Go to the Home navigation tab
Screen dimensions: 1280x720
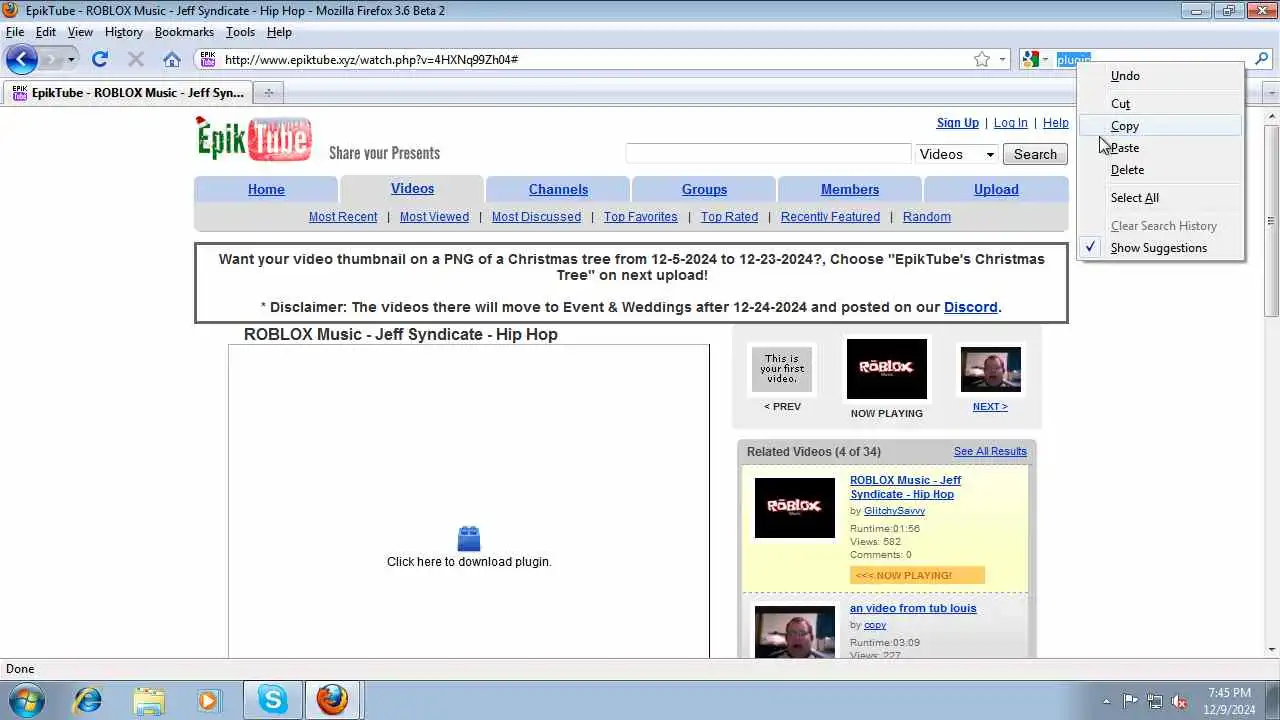click(x=266, y=189)
